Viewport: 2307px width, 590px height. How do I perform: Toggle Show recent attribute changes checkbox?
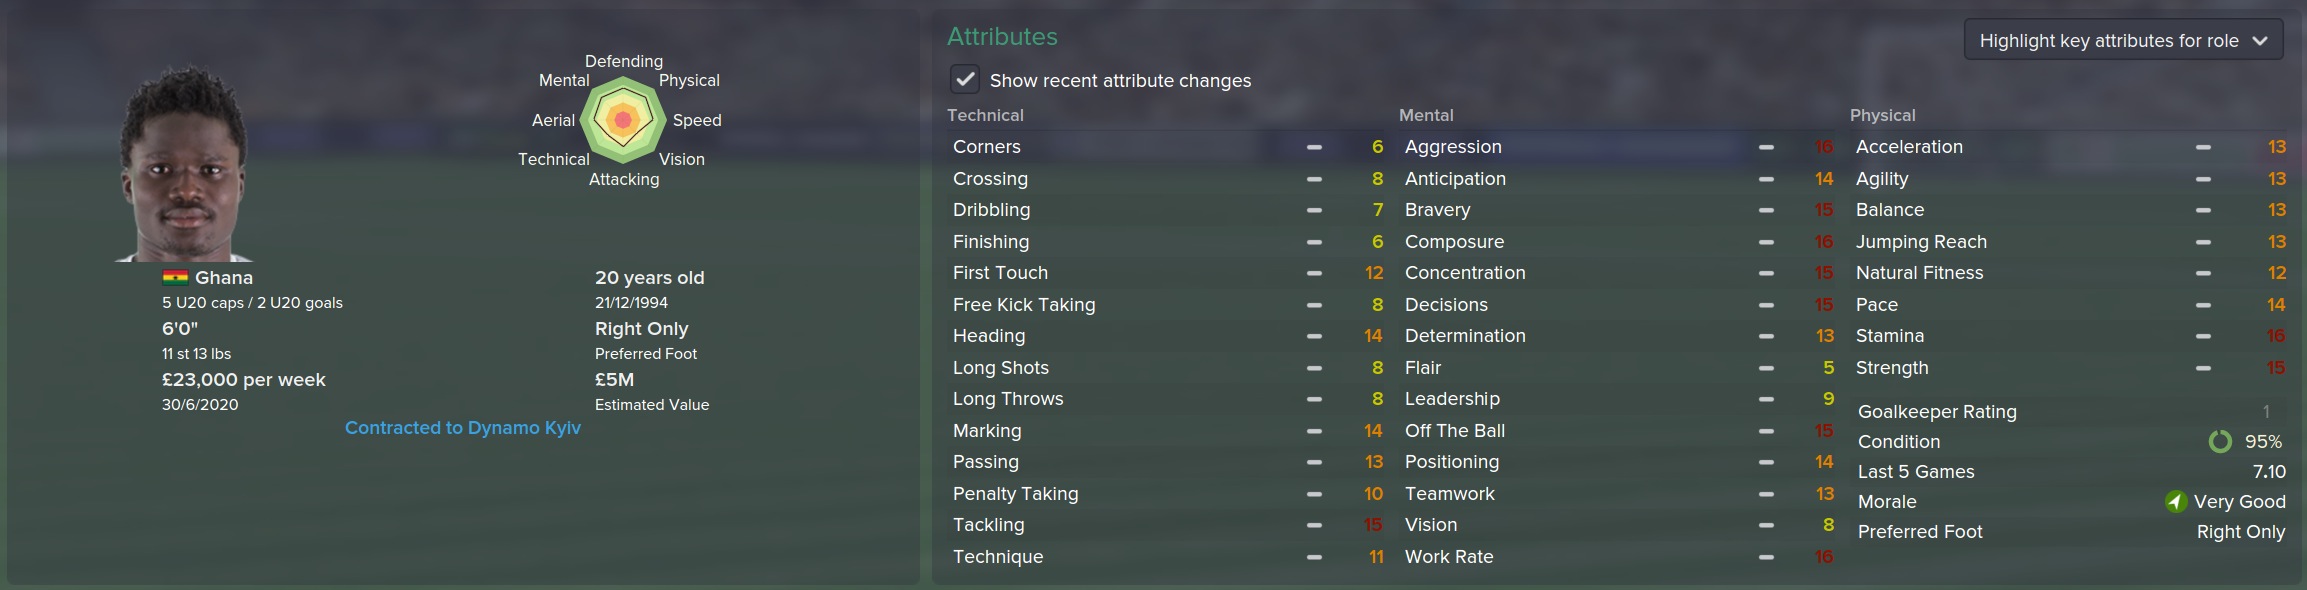click(965, 80)
